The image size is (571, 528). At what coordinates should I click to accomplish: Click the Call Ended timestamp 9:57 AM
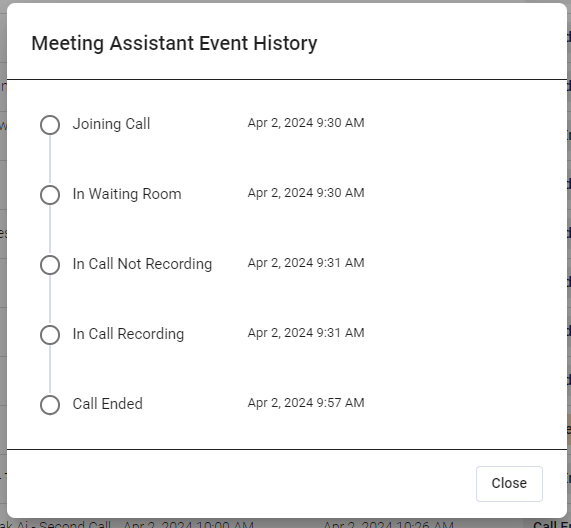click(x=306, y=403)
